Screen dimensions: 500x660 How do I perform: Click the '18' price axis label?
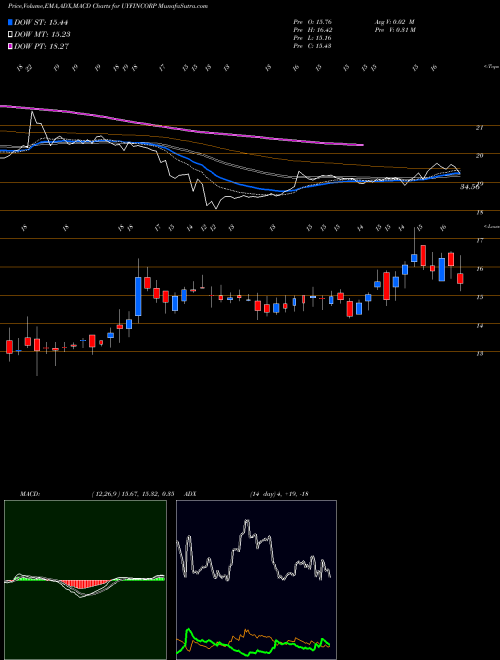pyautogui.click(x=479, y=213)
